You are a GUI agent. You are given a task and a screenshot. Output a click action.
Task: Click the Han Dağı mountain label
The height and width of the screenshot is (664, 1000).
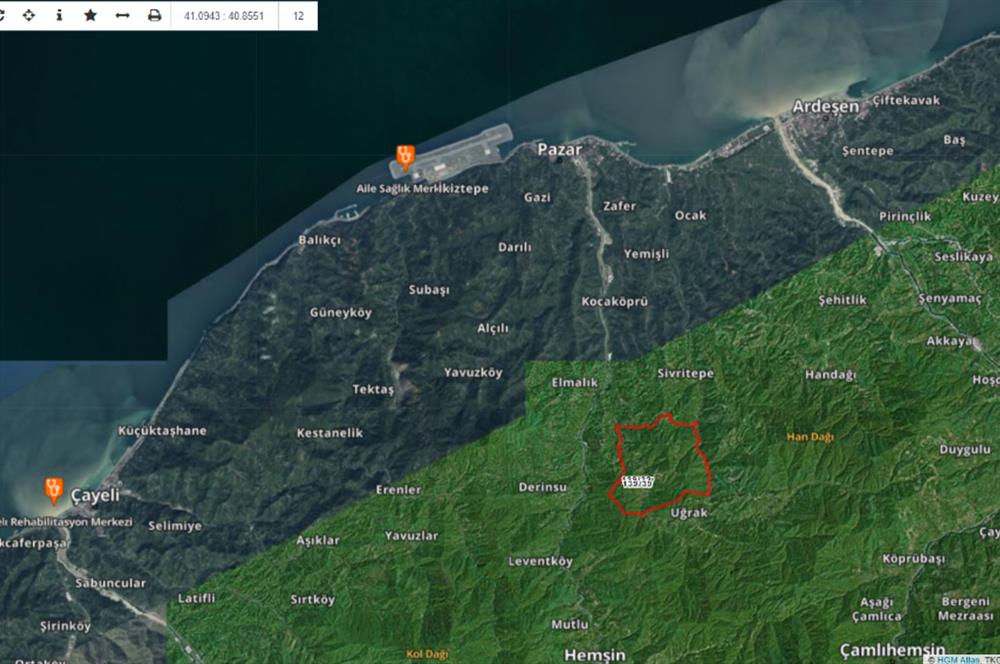pos(810,437)
